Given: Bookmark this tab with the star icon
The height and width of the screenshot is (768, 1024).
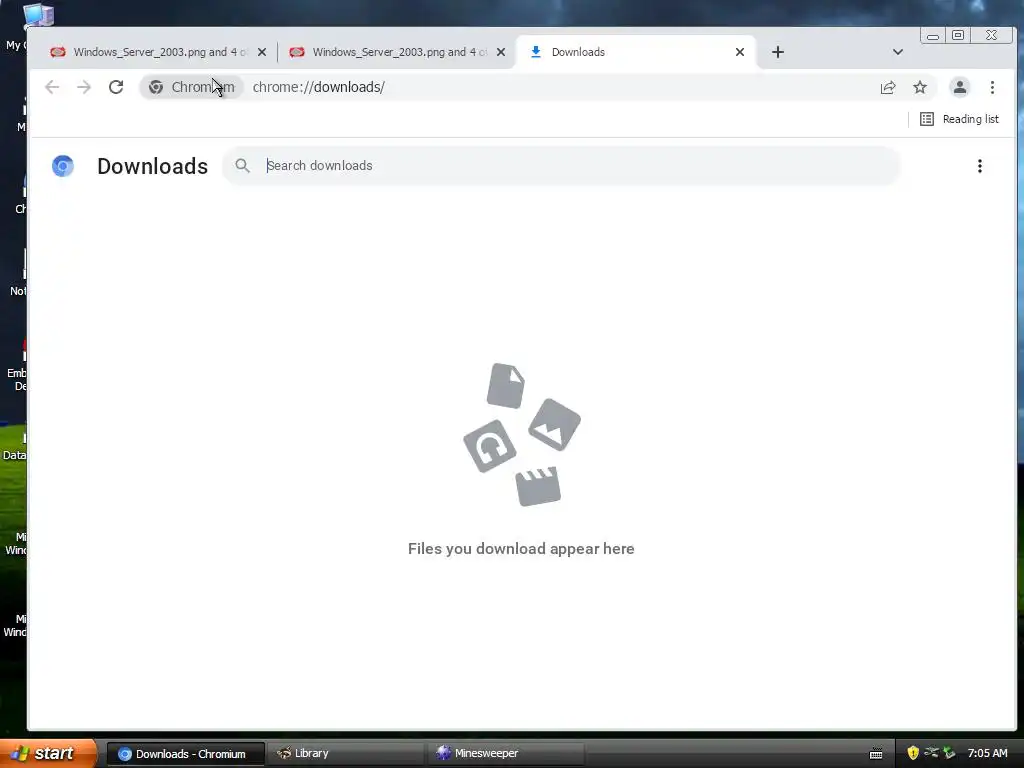Looking at the screenshot, I should 920,87.
